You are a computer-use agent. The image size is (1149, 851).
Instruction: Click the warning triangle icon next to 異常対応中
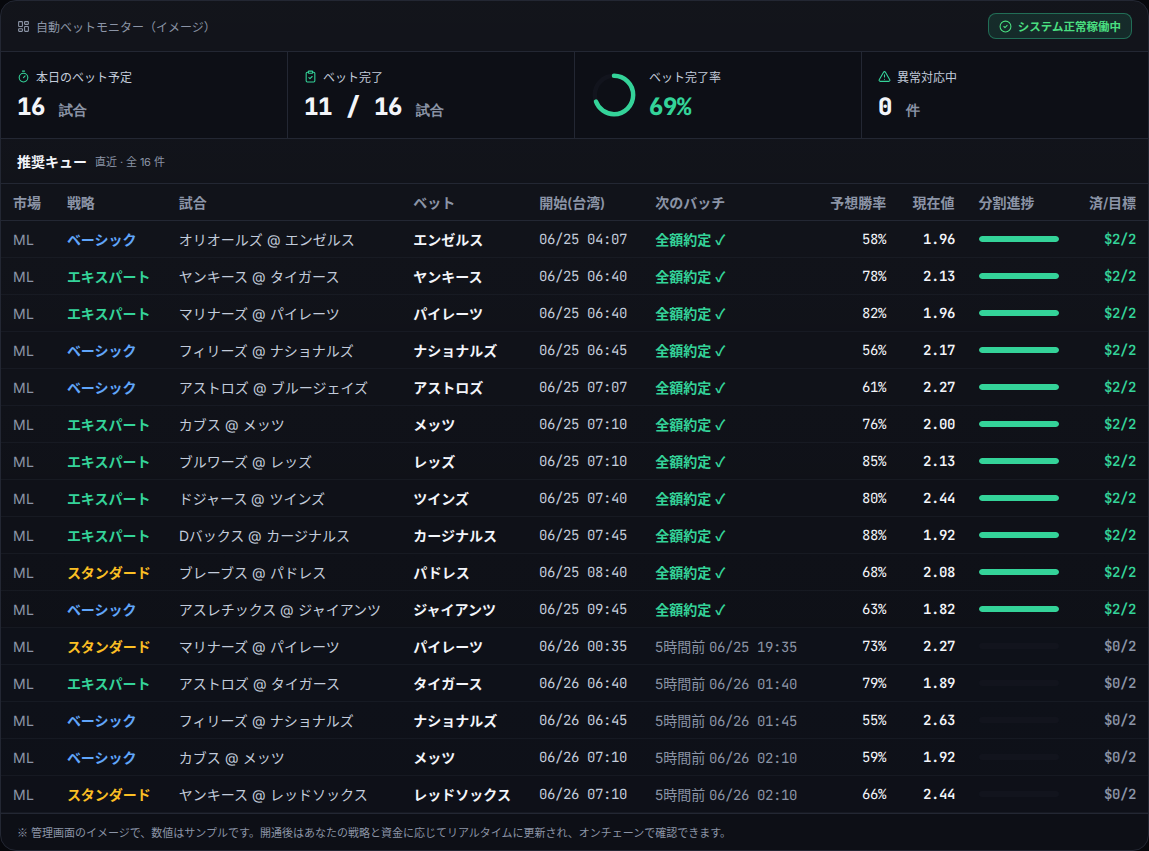point(884,77)
